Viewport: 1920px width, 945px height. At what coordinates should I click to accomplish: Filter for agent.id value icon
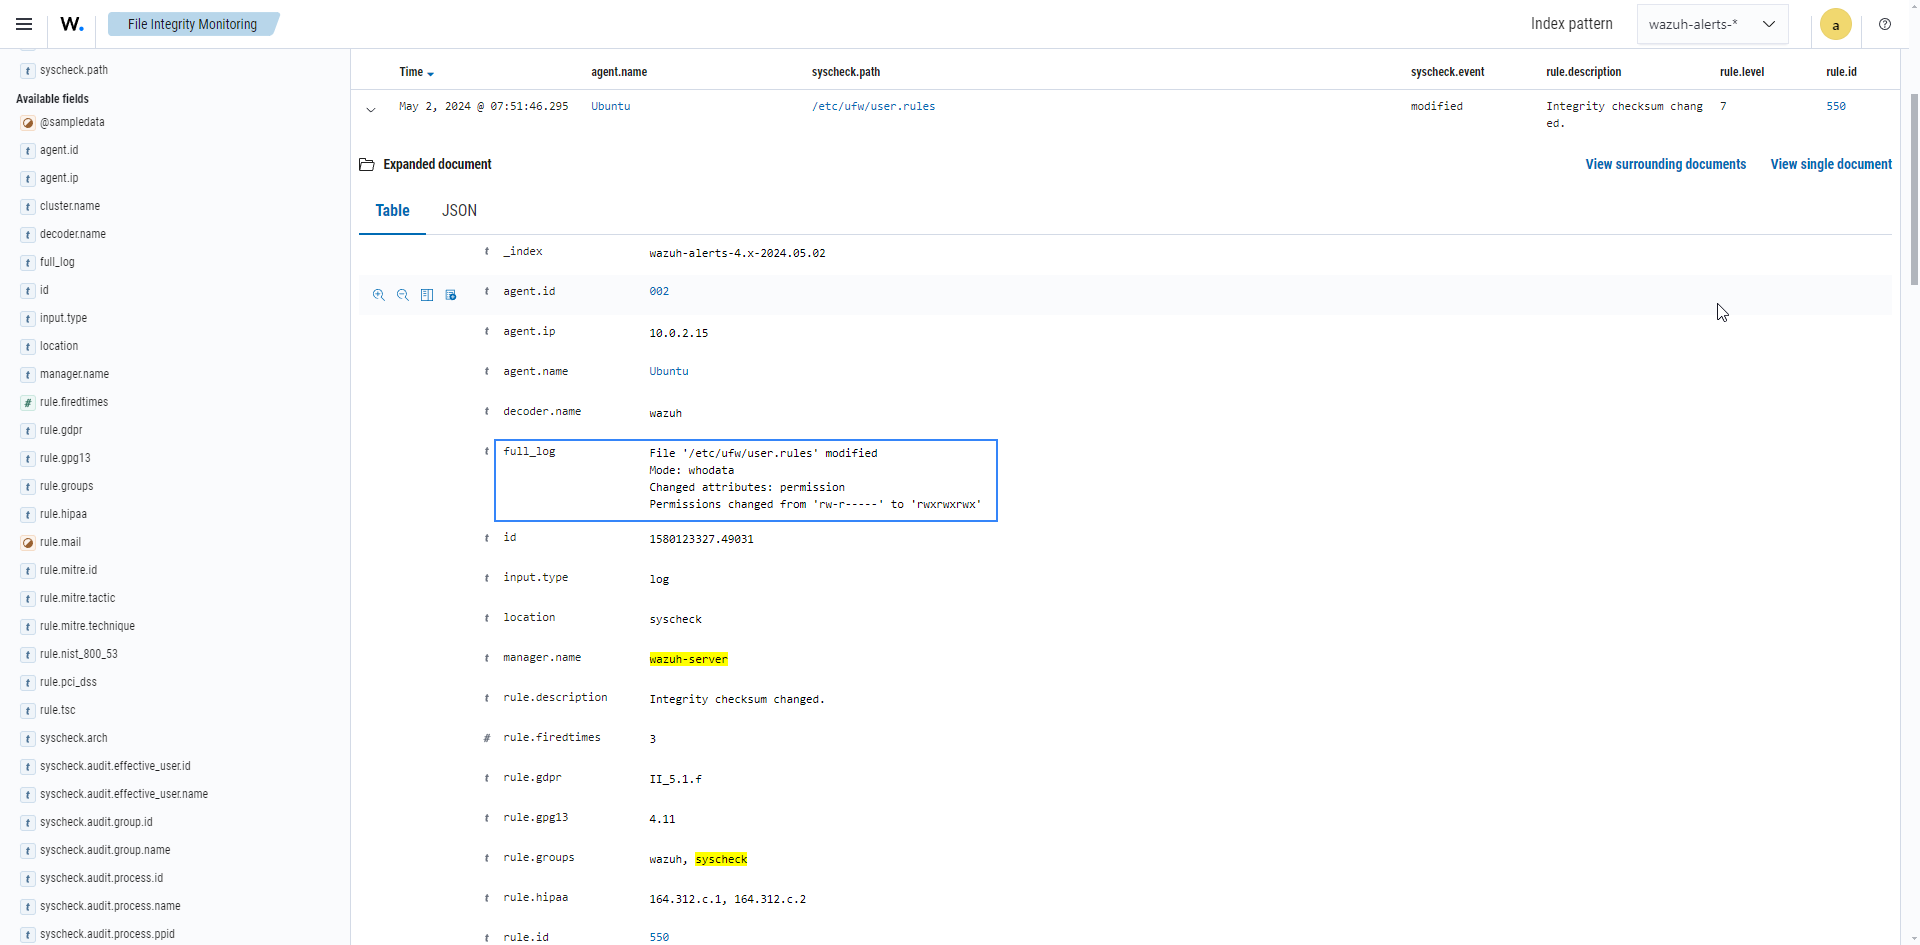pyautogui.click(x=379, y=295)
